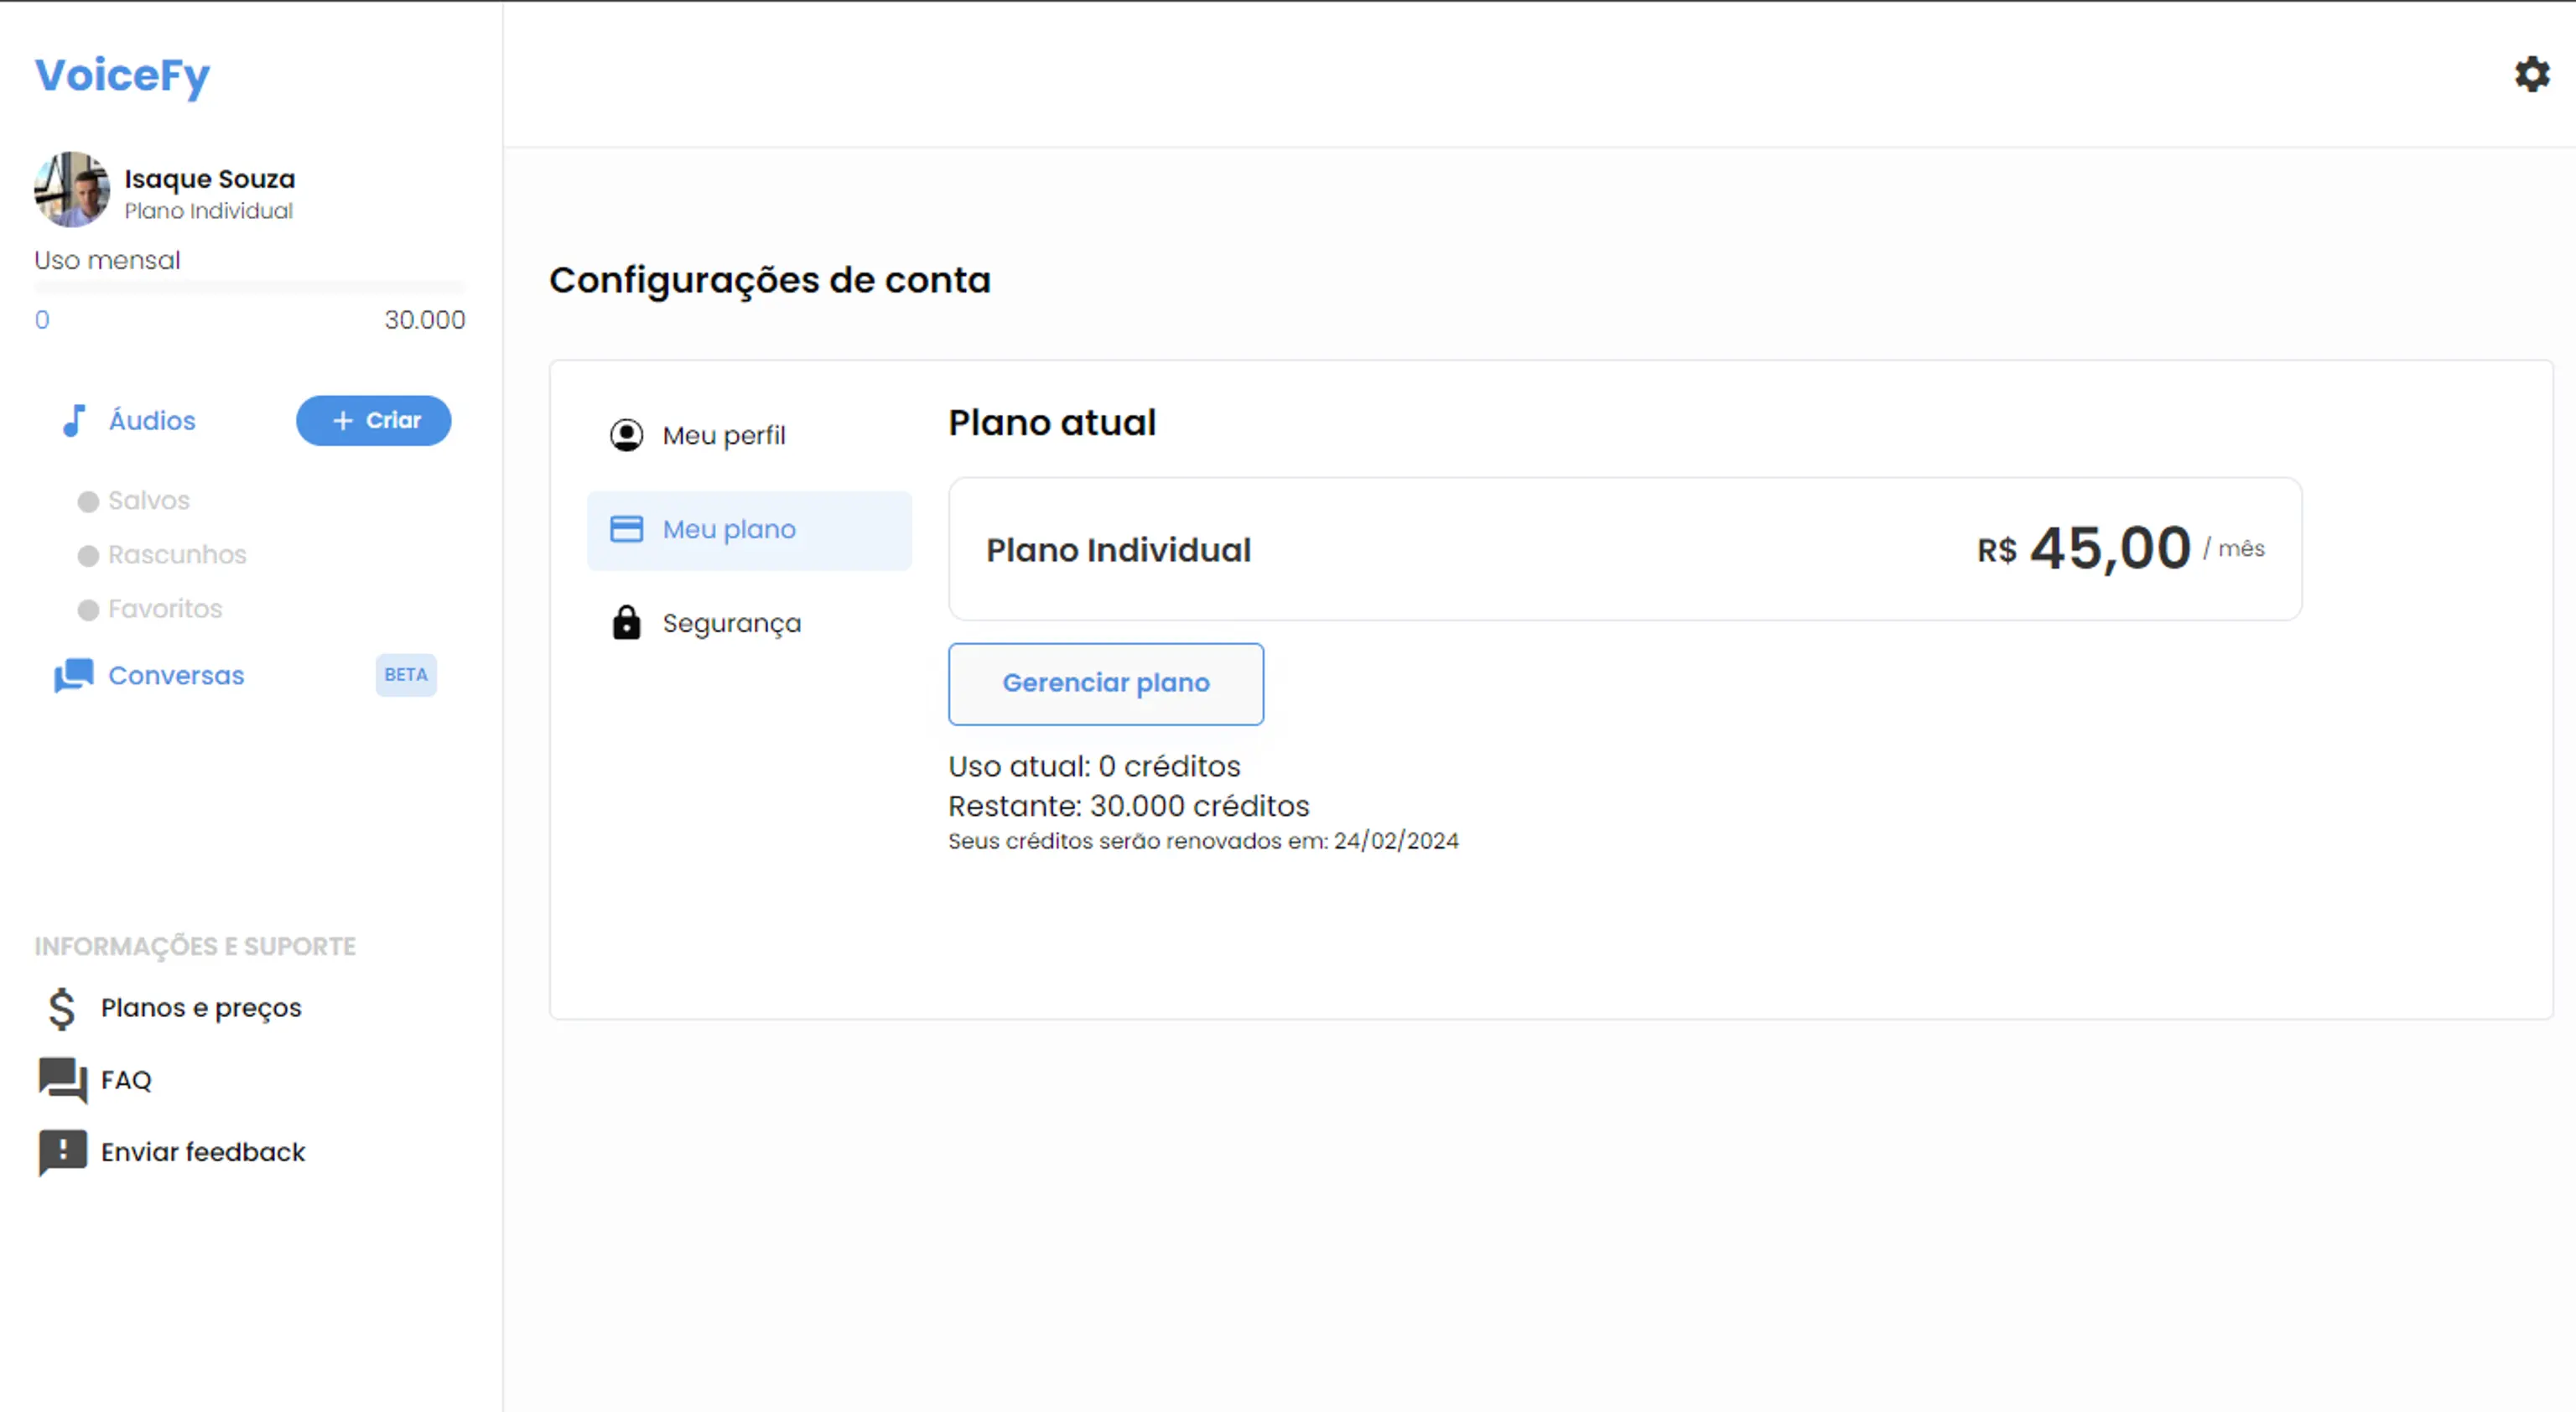The image size is (2576, 1412).
Task: Open the Conversas chat icon
Action: [x=72, y=676]
